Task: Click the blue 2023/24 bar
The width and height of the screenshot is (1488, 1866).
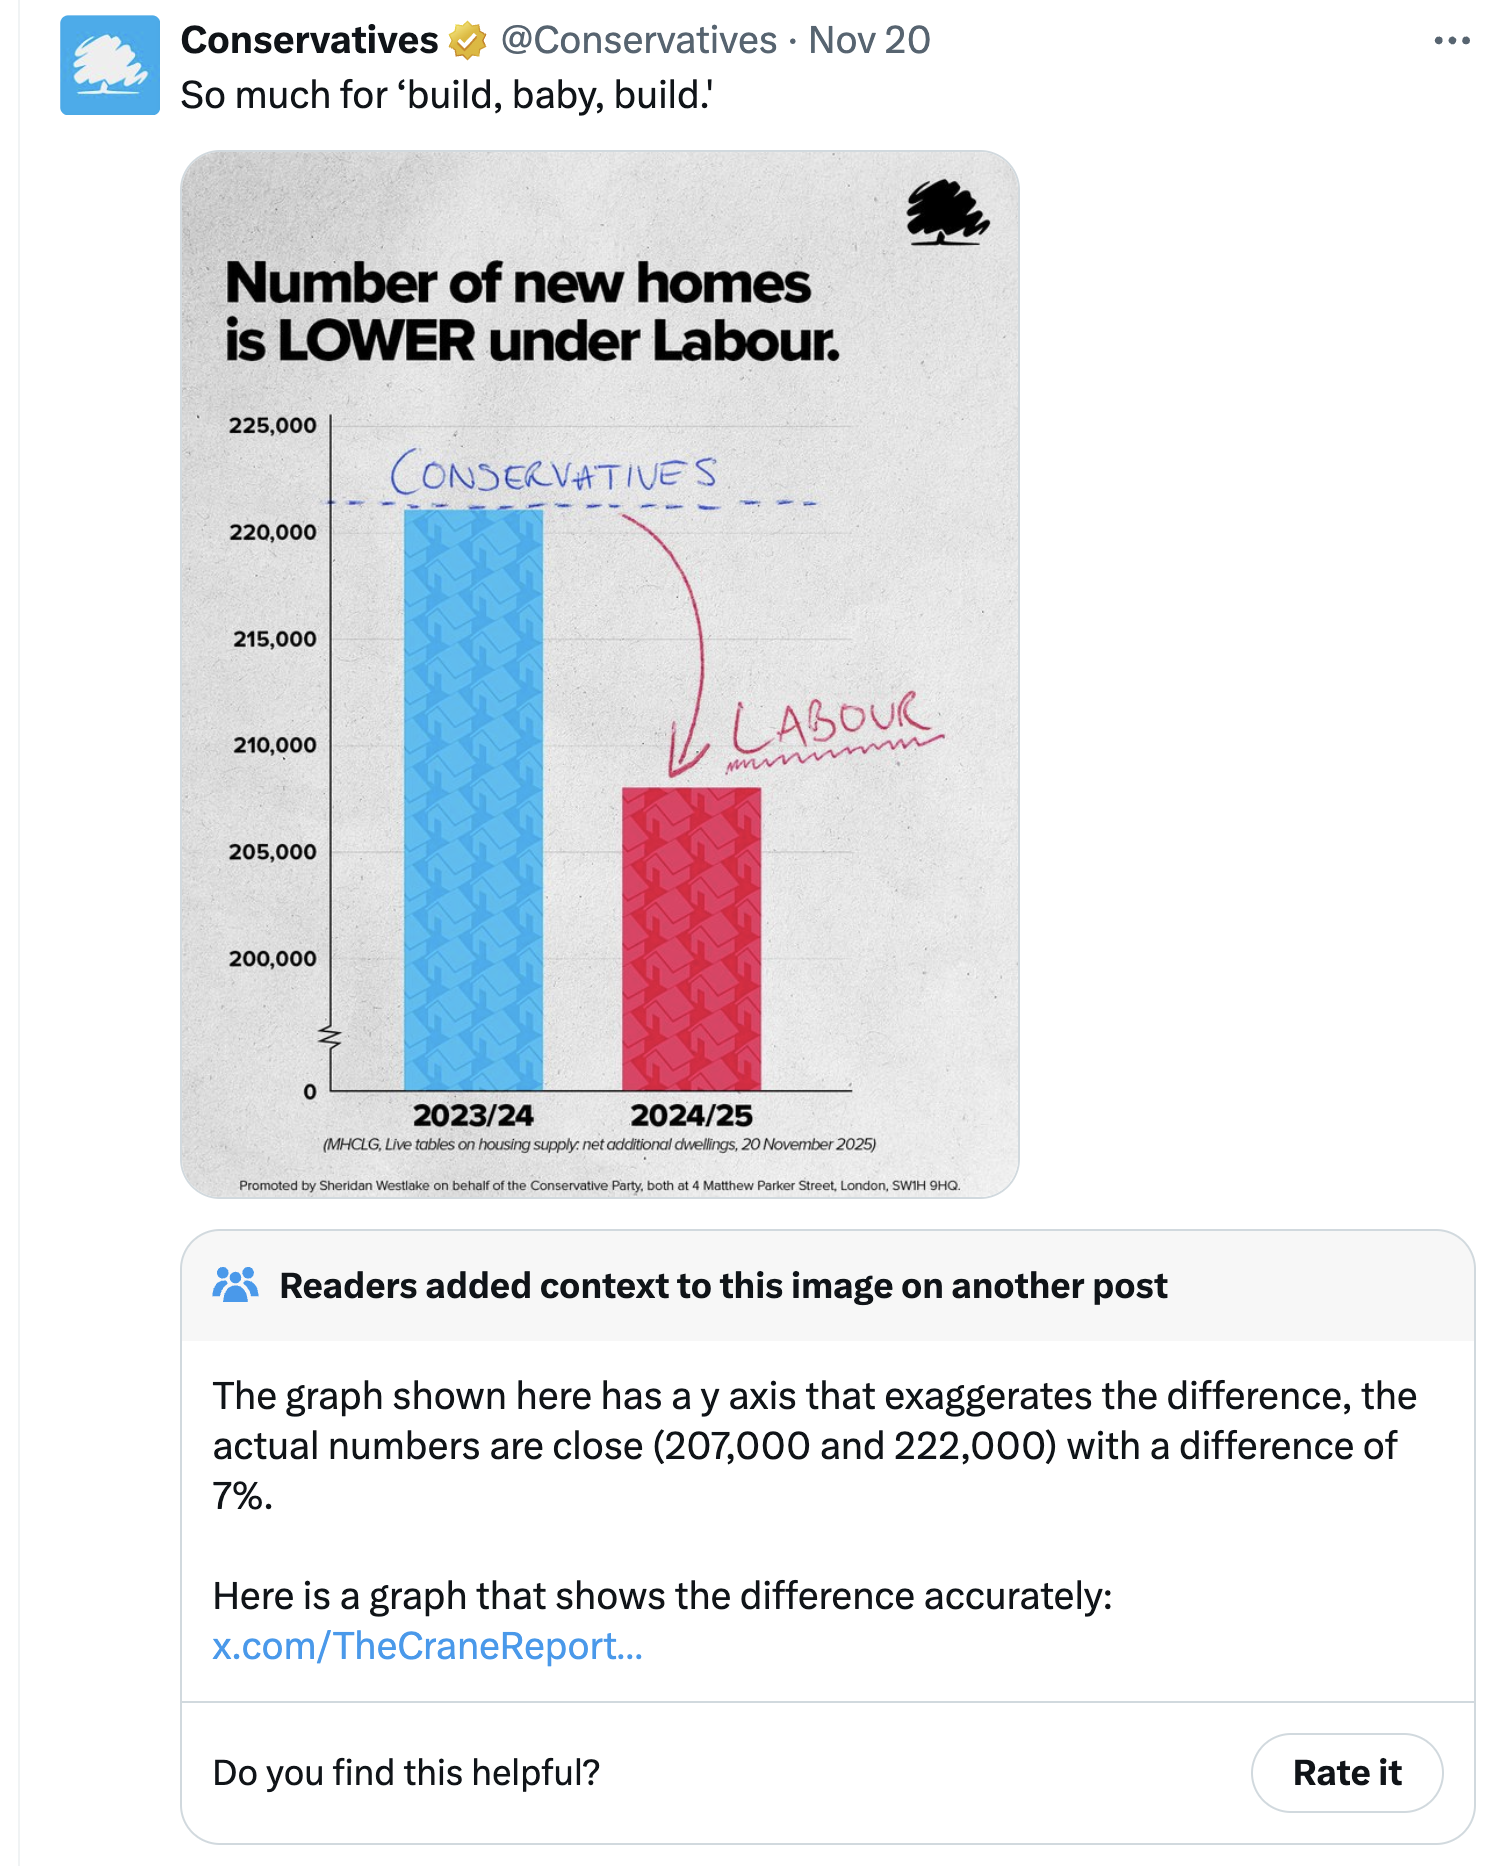Action: tap(473, 800)
